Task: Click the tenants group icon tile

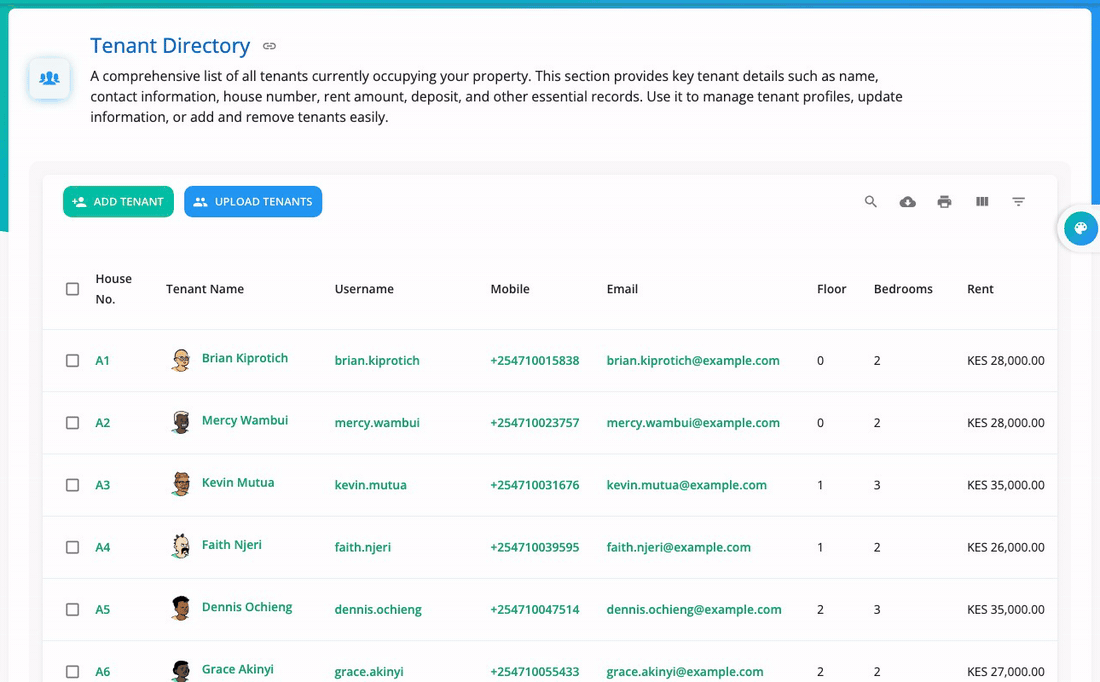Action: 49,78
